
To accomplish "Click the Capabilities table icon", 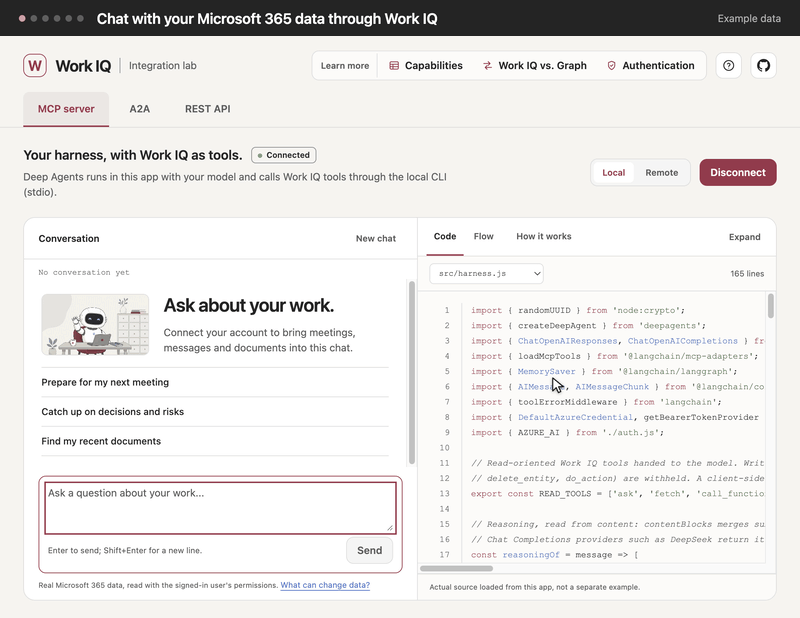I will (394, 65).
